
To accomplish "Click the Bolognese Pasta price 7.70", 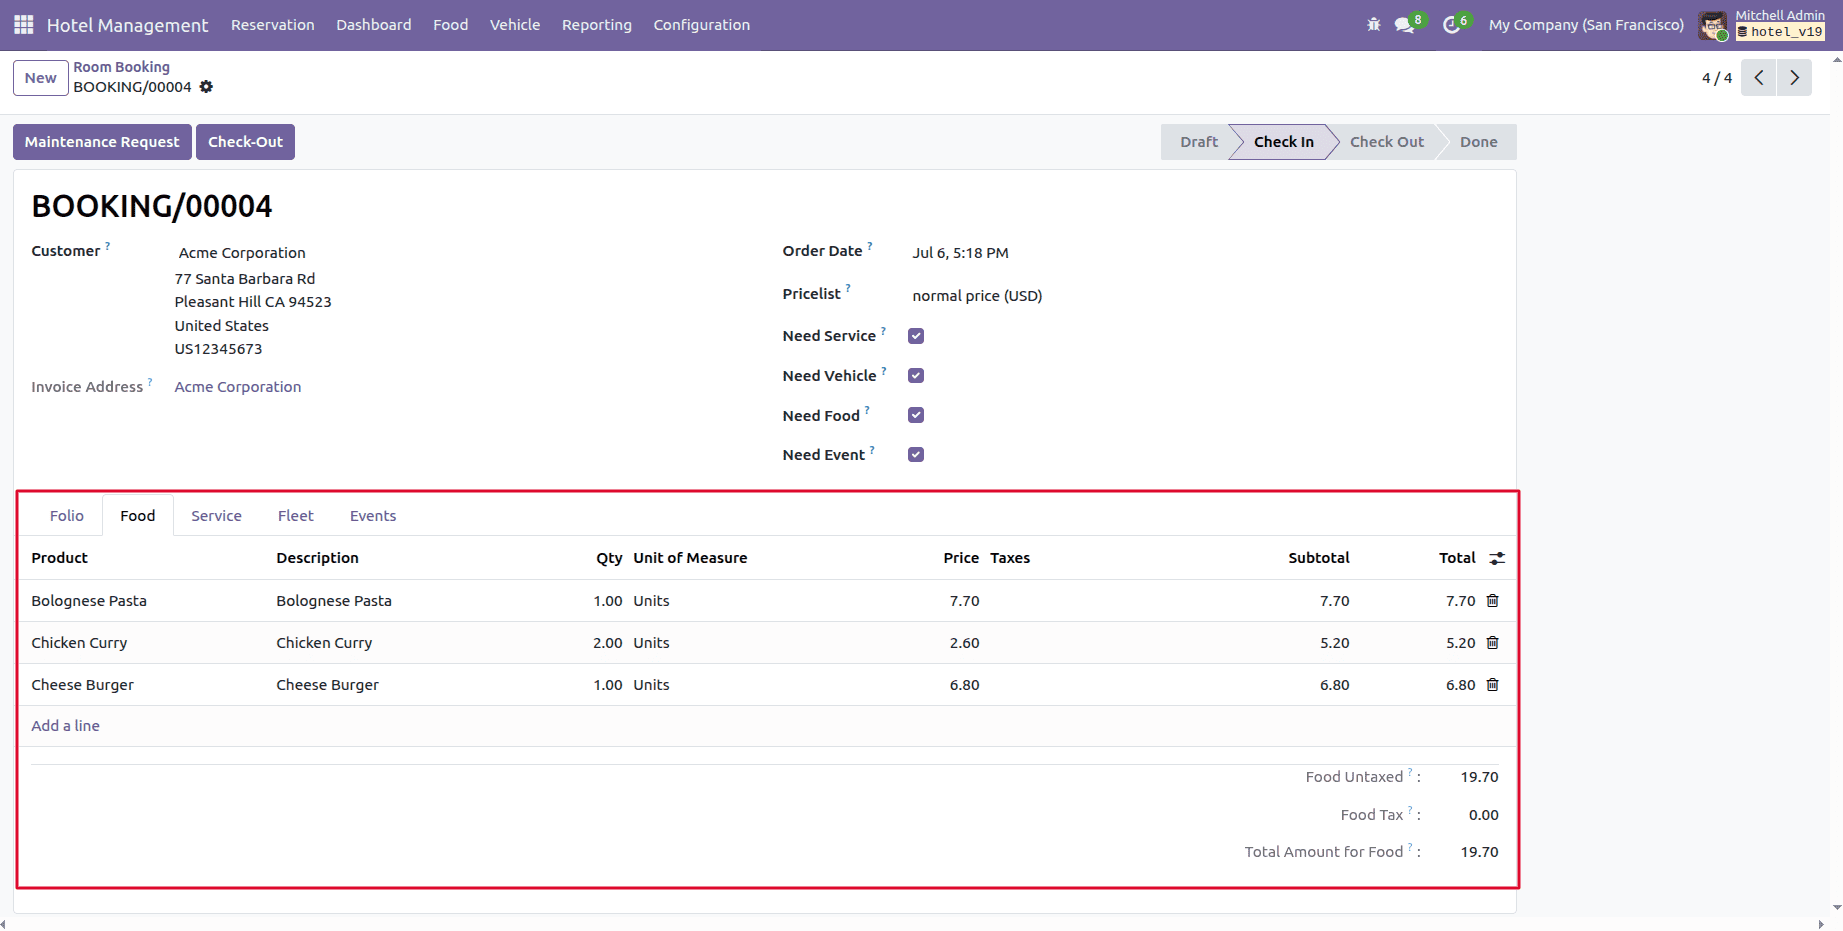I will click(965, 601).
